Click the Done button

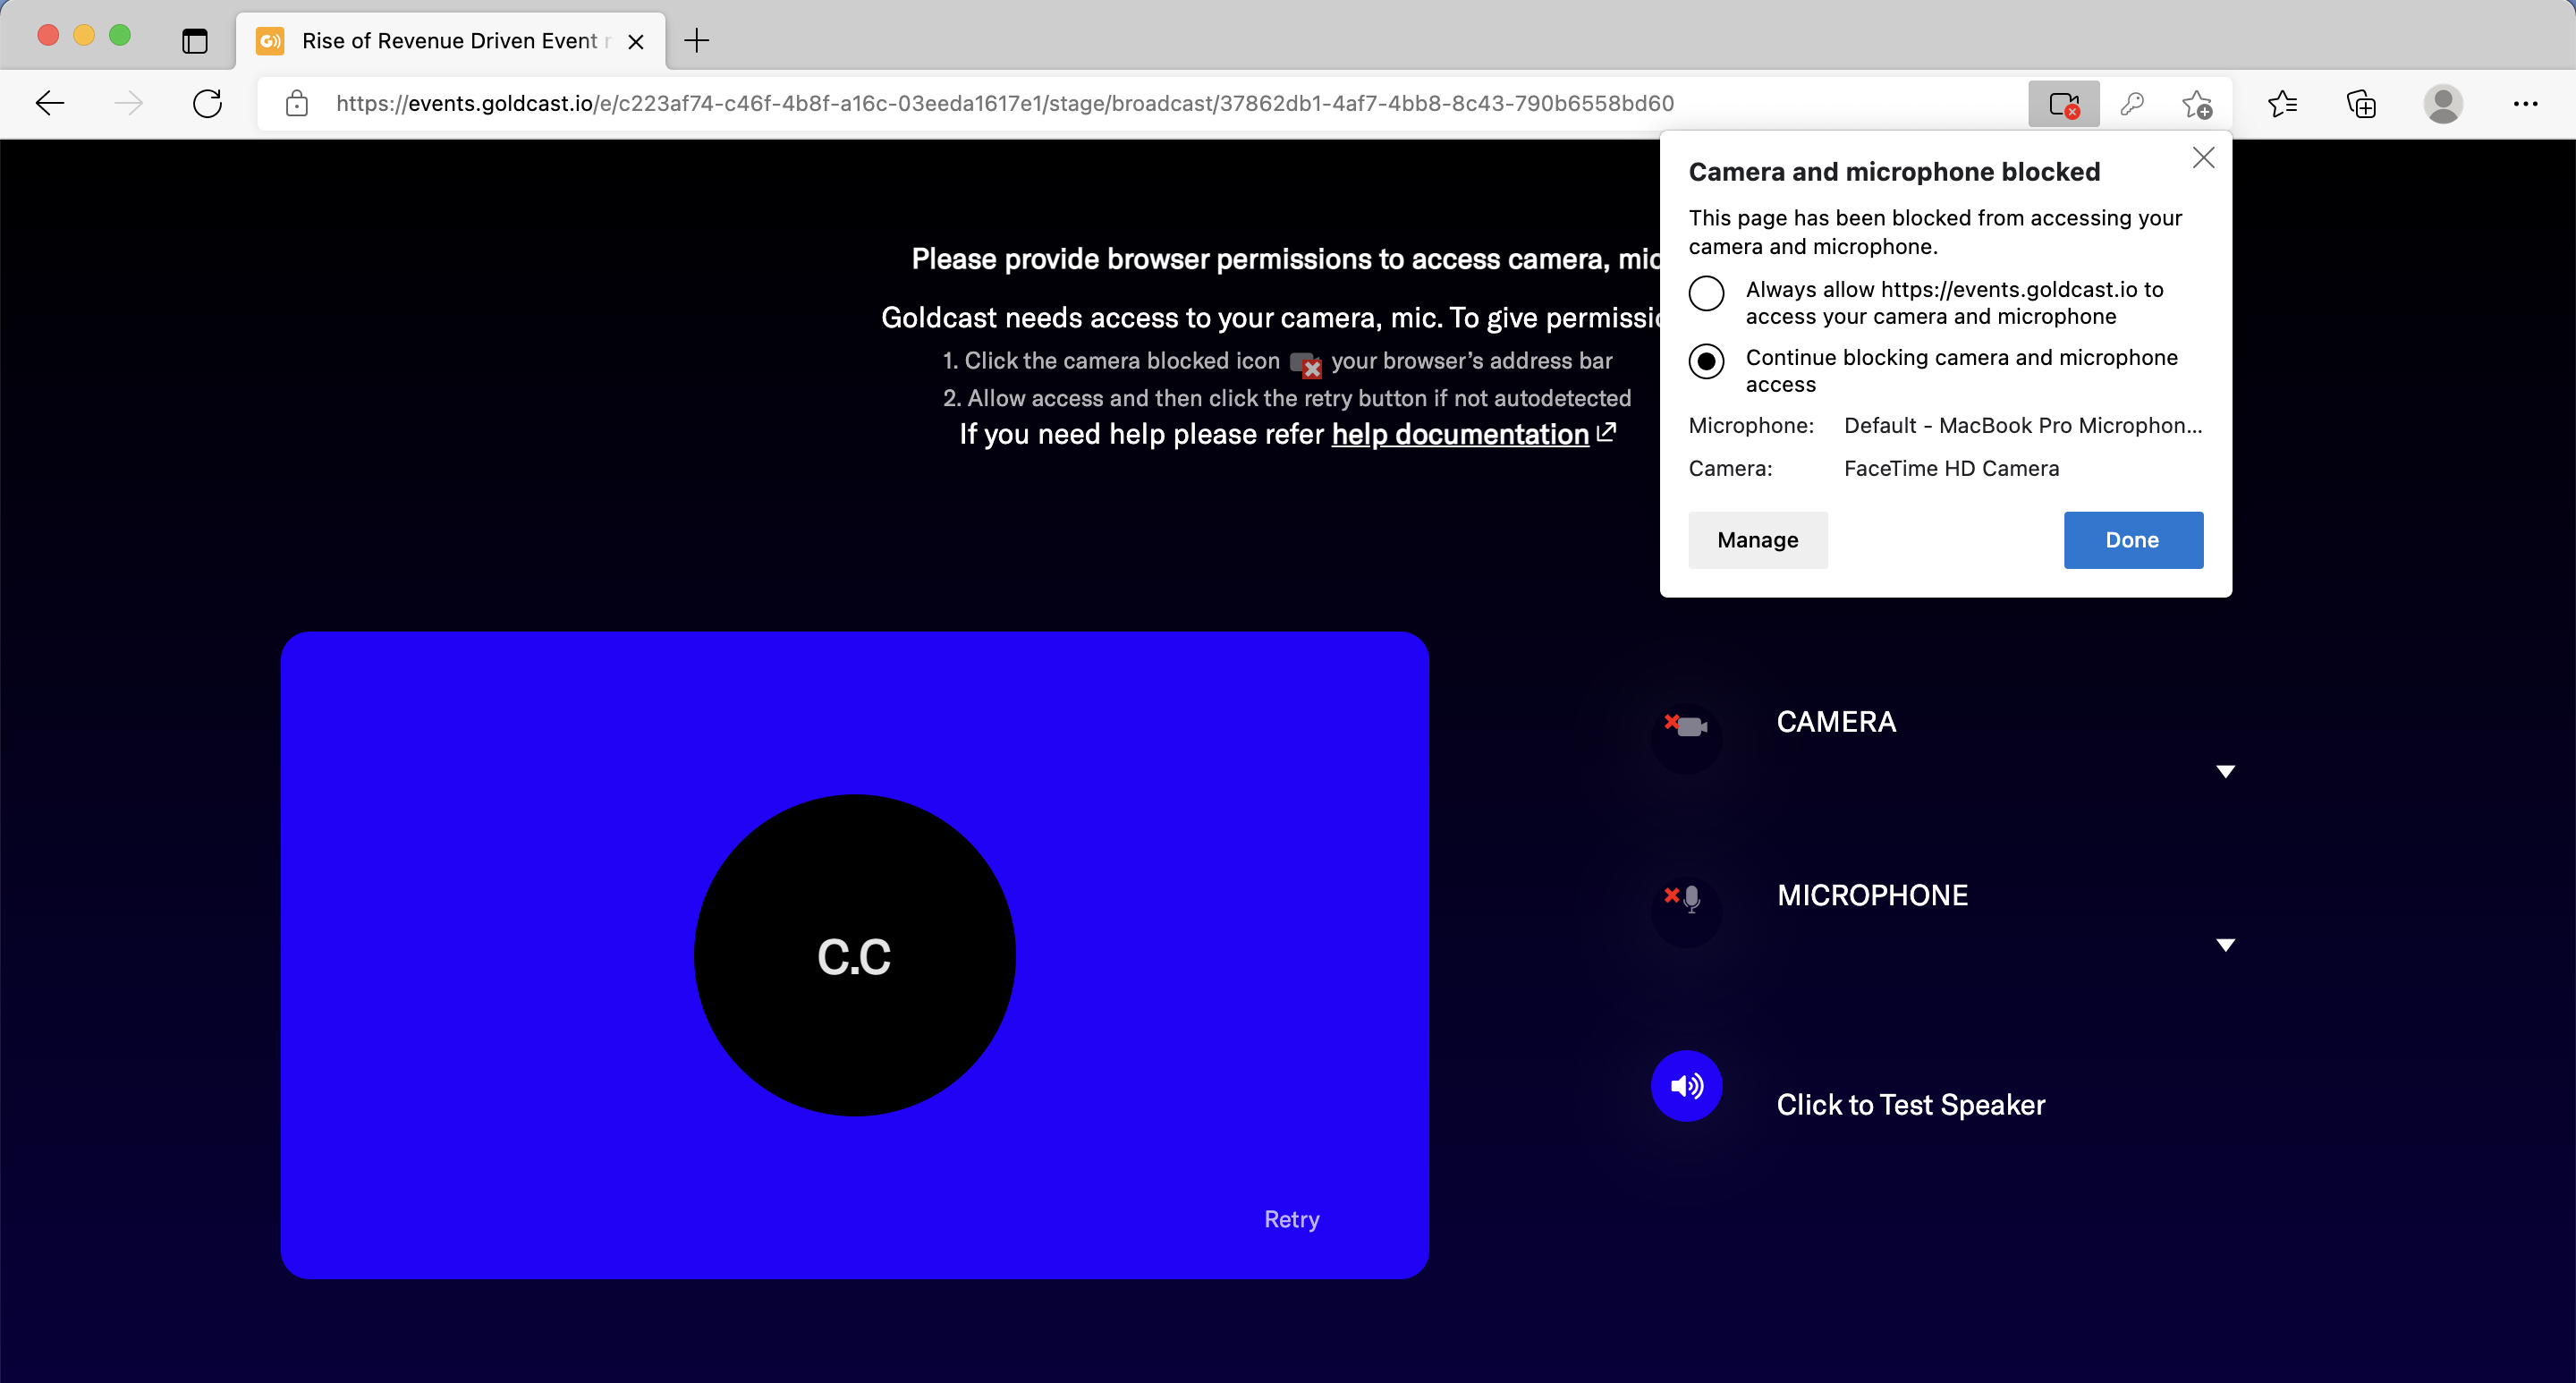click(x=2133, y=541)
